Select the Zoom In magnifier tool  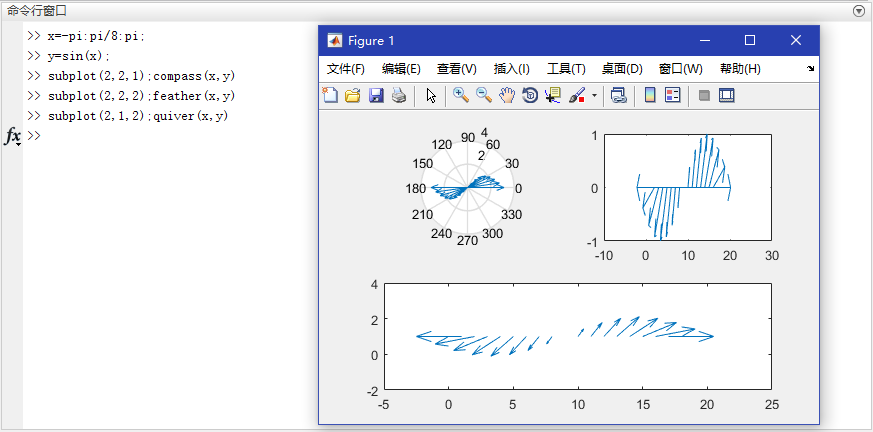[x=460, y=96]
